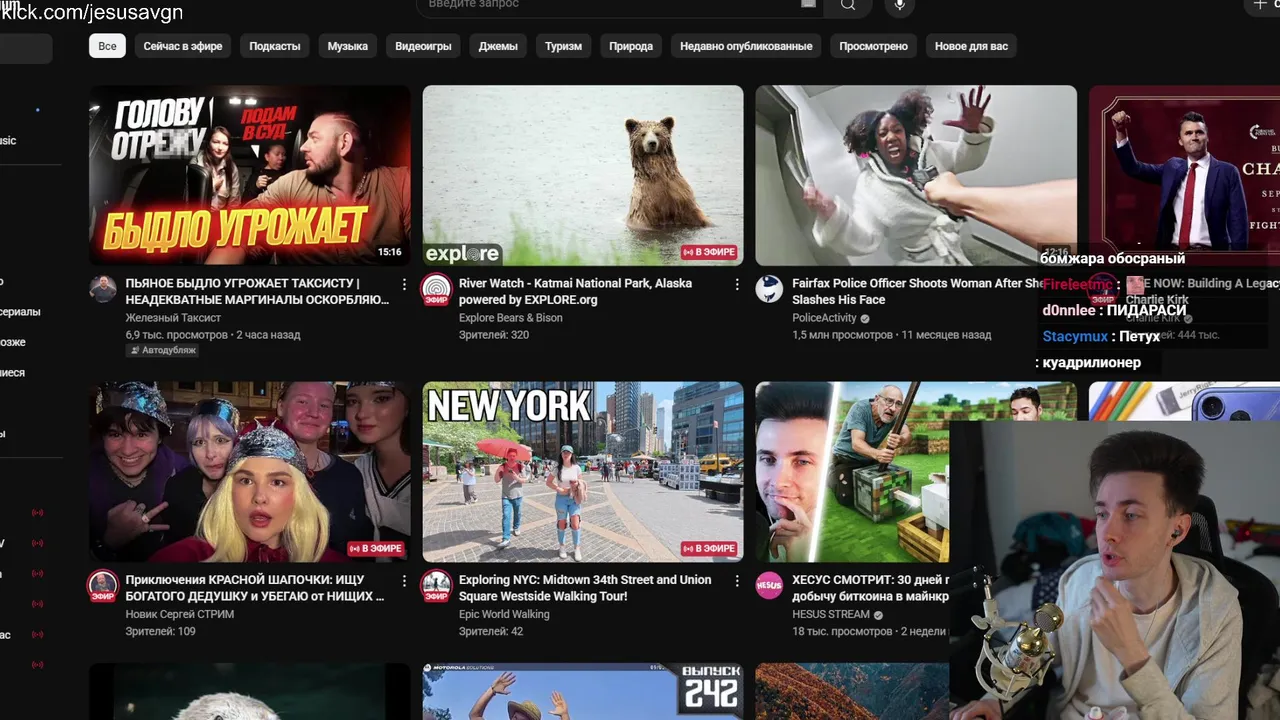
Task: Click the search query input field
Action: pyautogui.click(x=620, y=5)
